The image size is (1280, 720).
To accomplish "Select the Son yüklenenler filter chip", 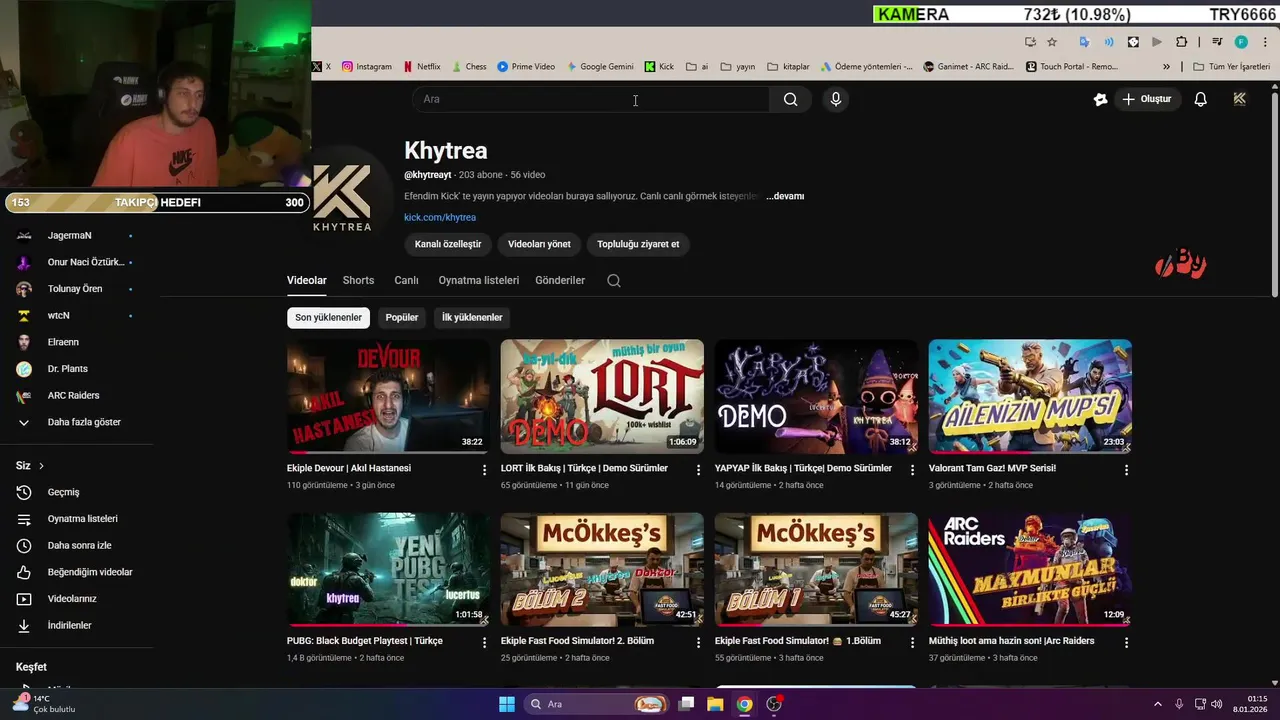I will (x=328, y=317).
